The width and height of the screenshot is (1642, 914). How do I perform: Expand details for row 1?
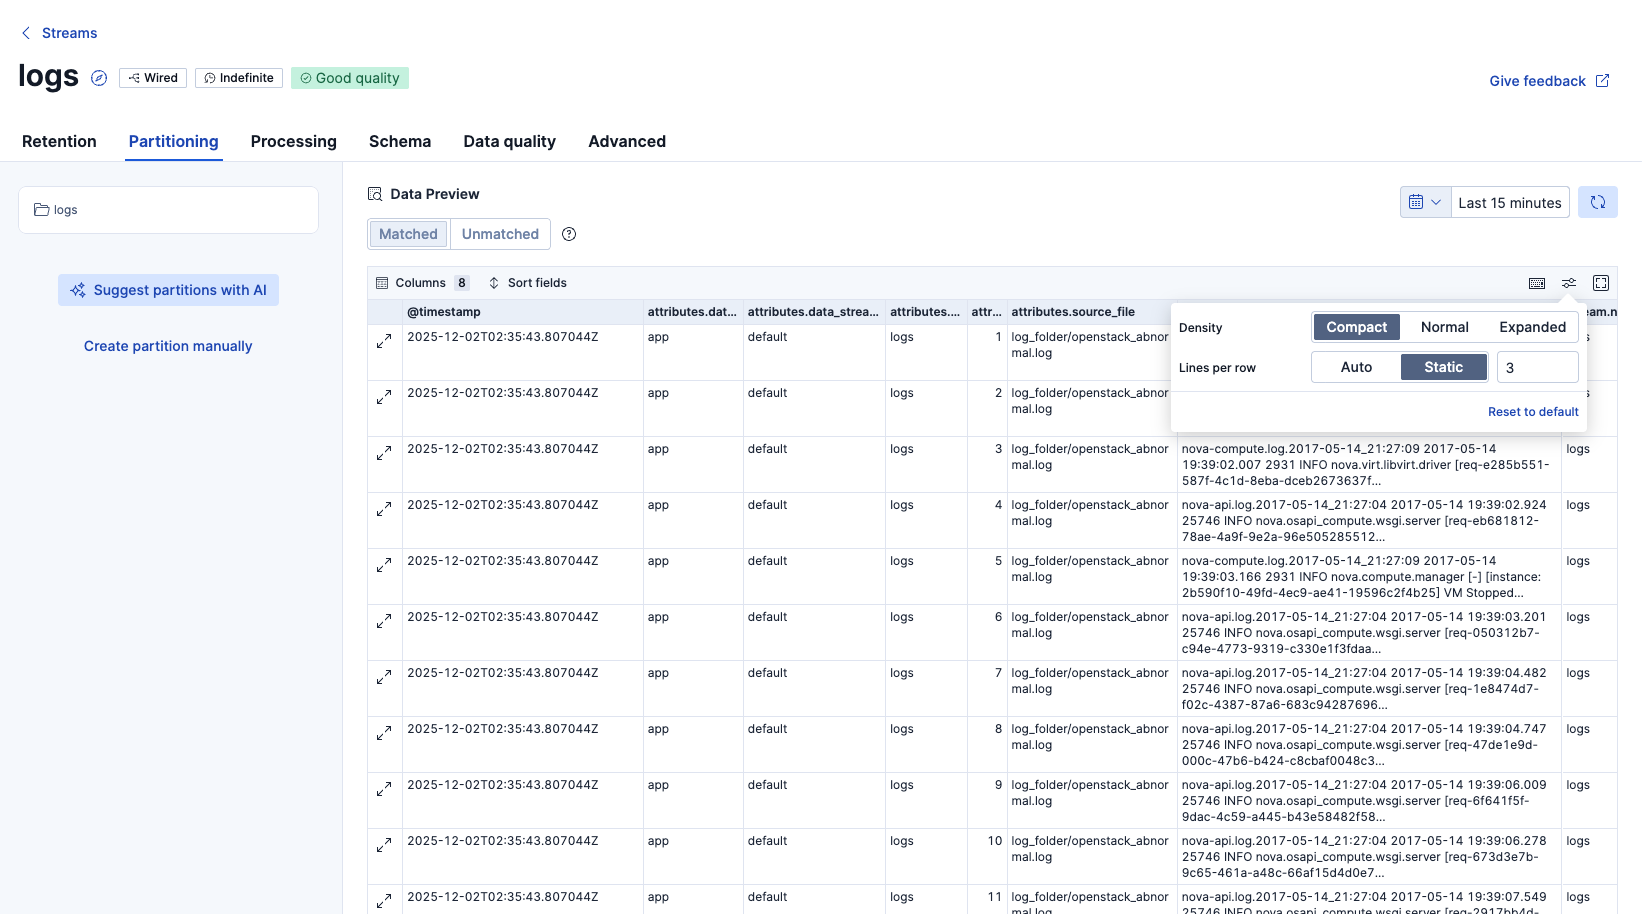click(x=384, y=341)
